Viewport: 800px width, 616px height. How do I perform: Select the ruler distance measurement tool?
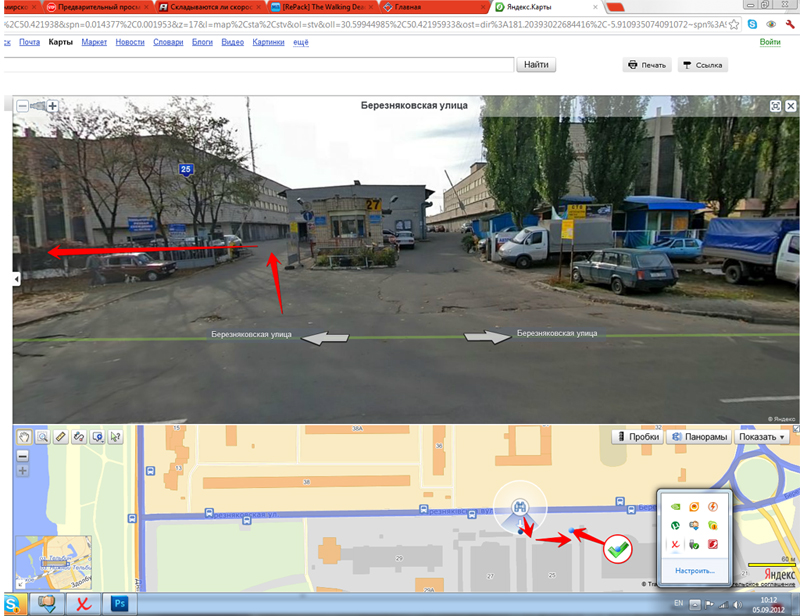tap(61, 437)
